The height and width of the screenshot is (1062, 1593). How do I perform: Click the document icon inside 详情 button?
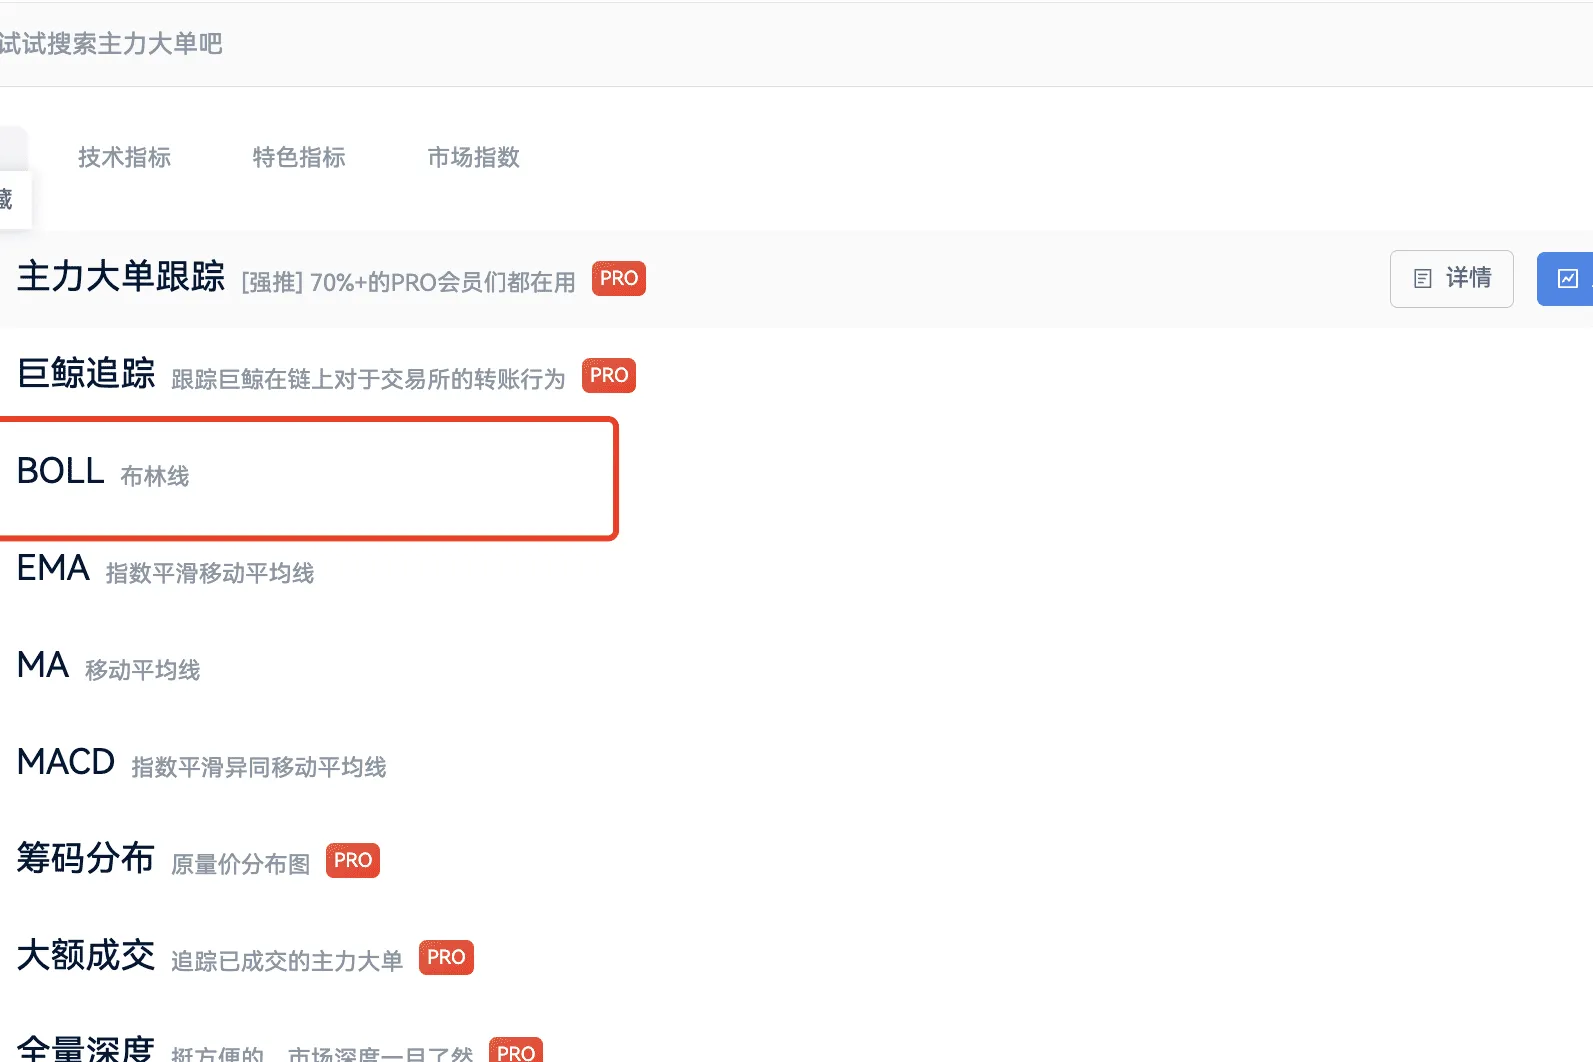click(x=1423, y=279)
